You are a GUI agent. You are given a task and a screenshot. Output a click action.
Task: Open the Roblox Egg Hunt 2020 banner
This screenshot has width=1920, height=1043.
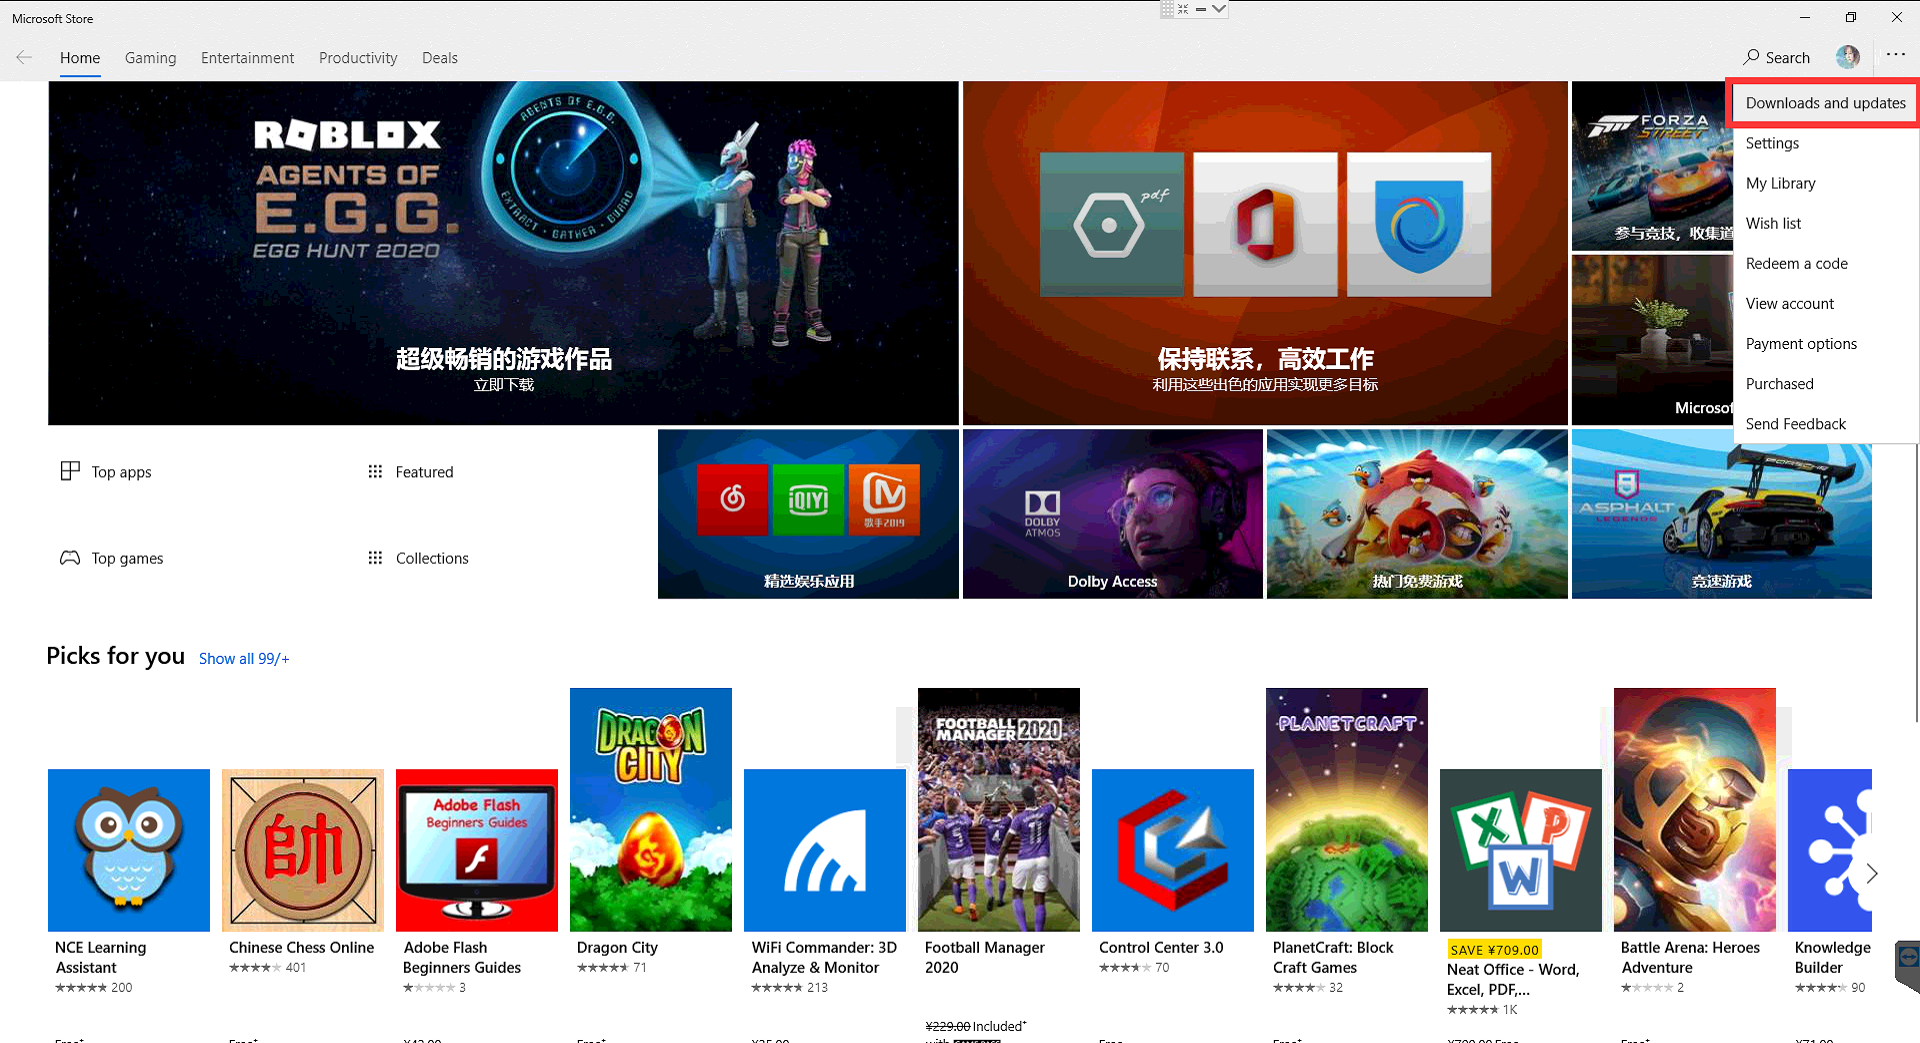click(503, 253)
